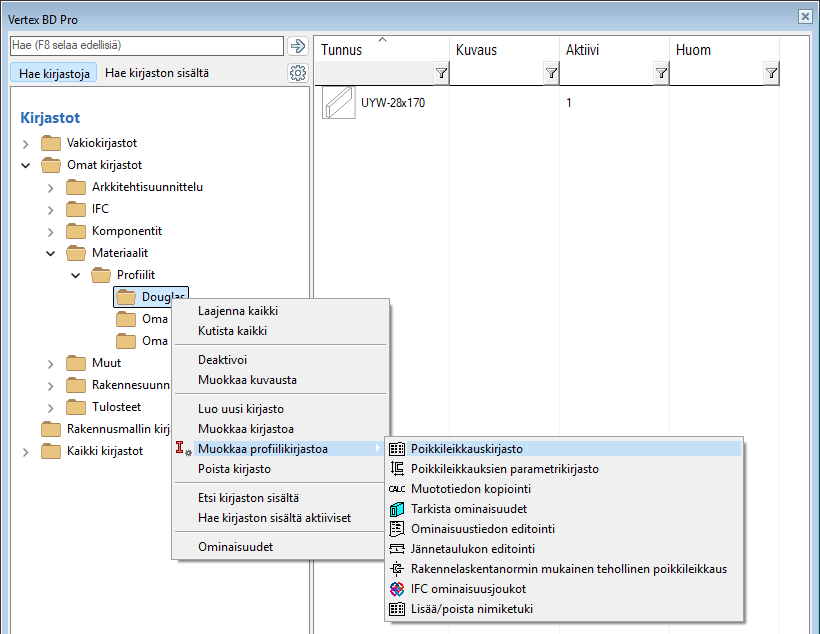The width and height of the screenshot is (820, 634).
Task: Collapse the Materiaalit tree folder
Action: [51, 254]
